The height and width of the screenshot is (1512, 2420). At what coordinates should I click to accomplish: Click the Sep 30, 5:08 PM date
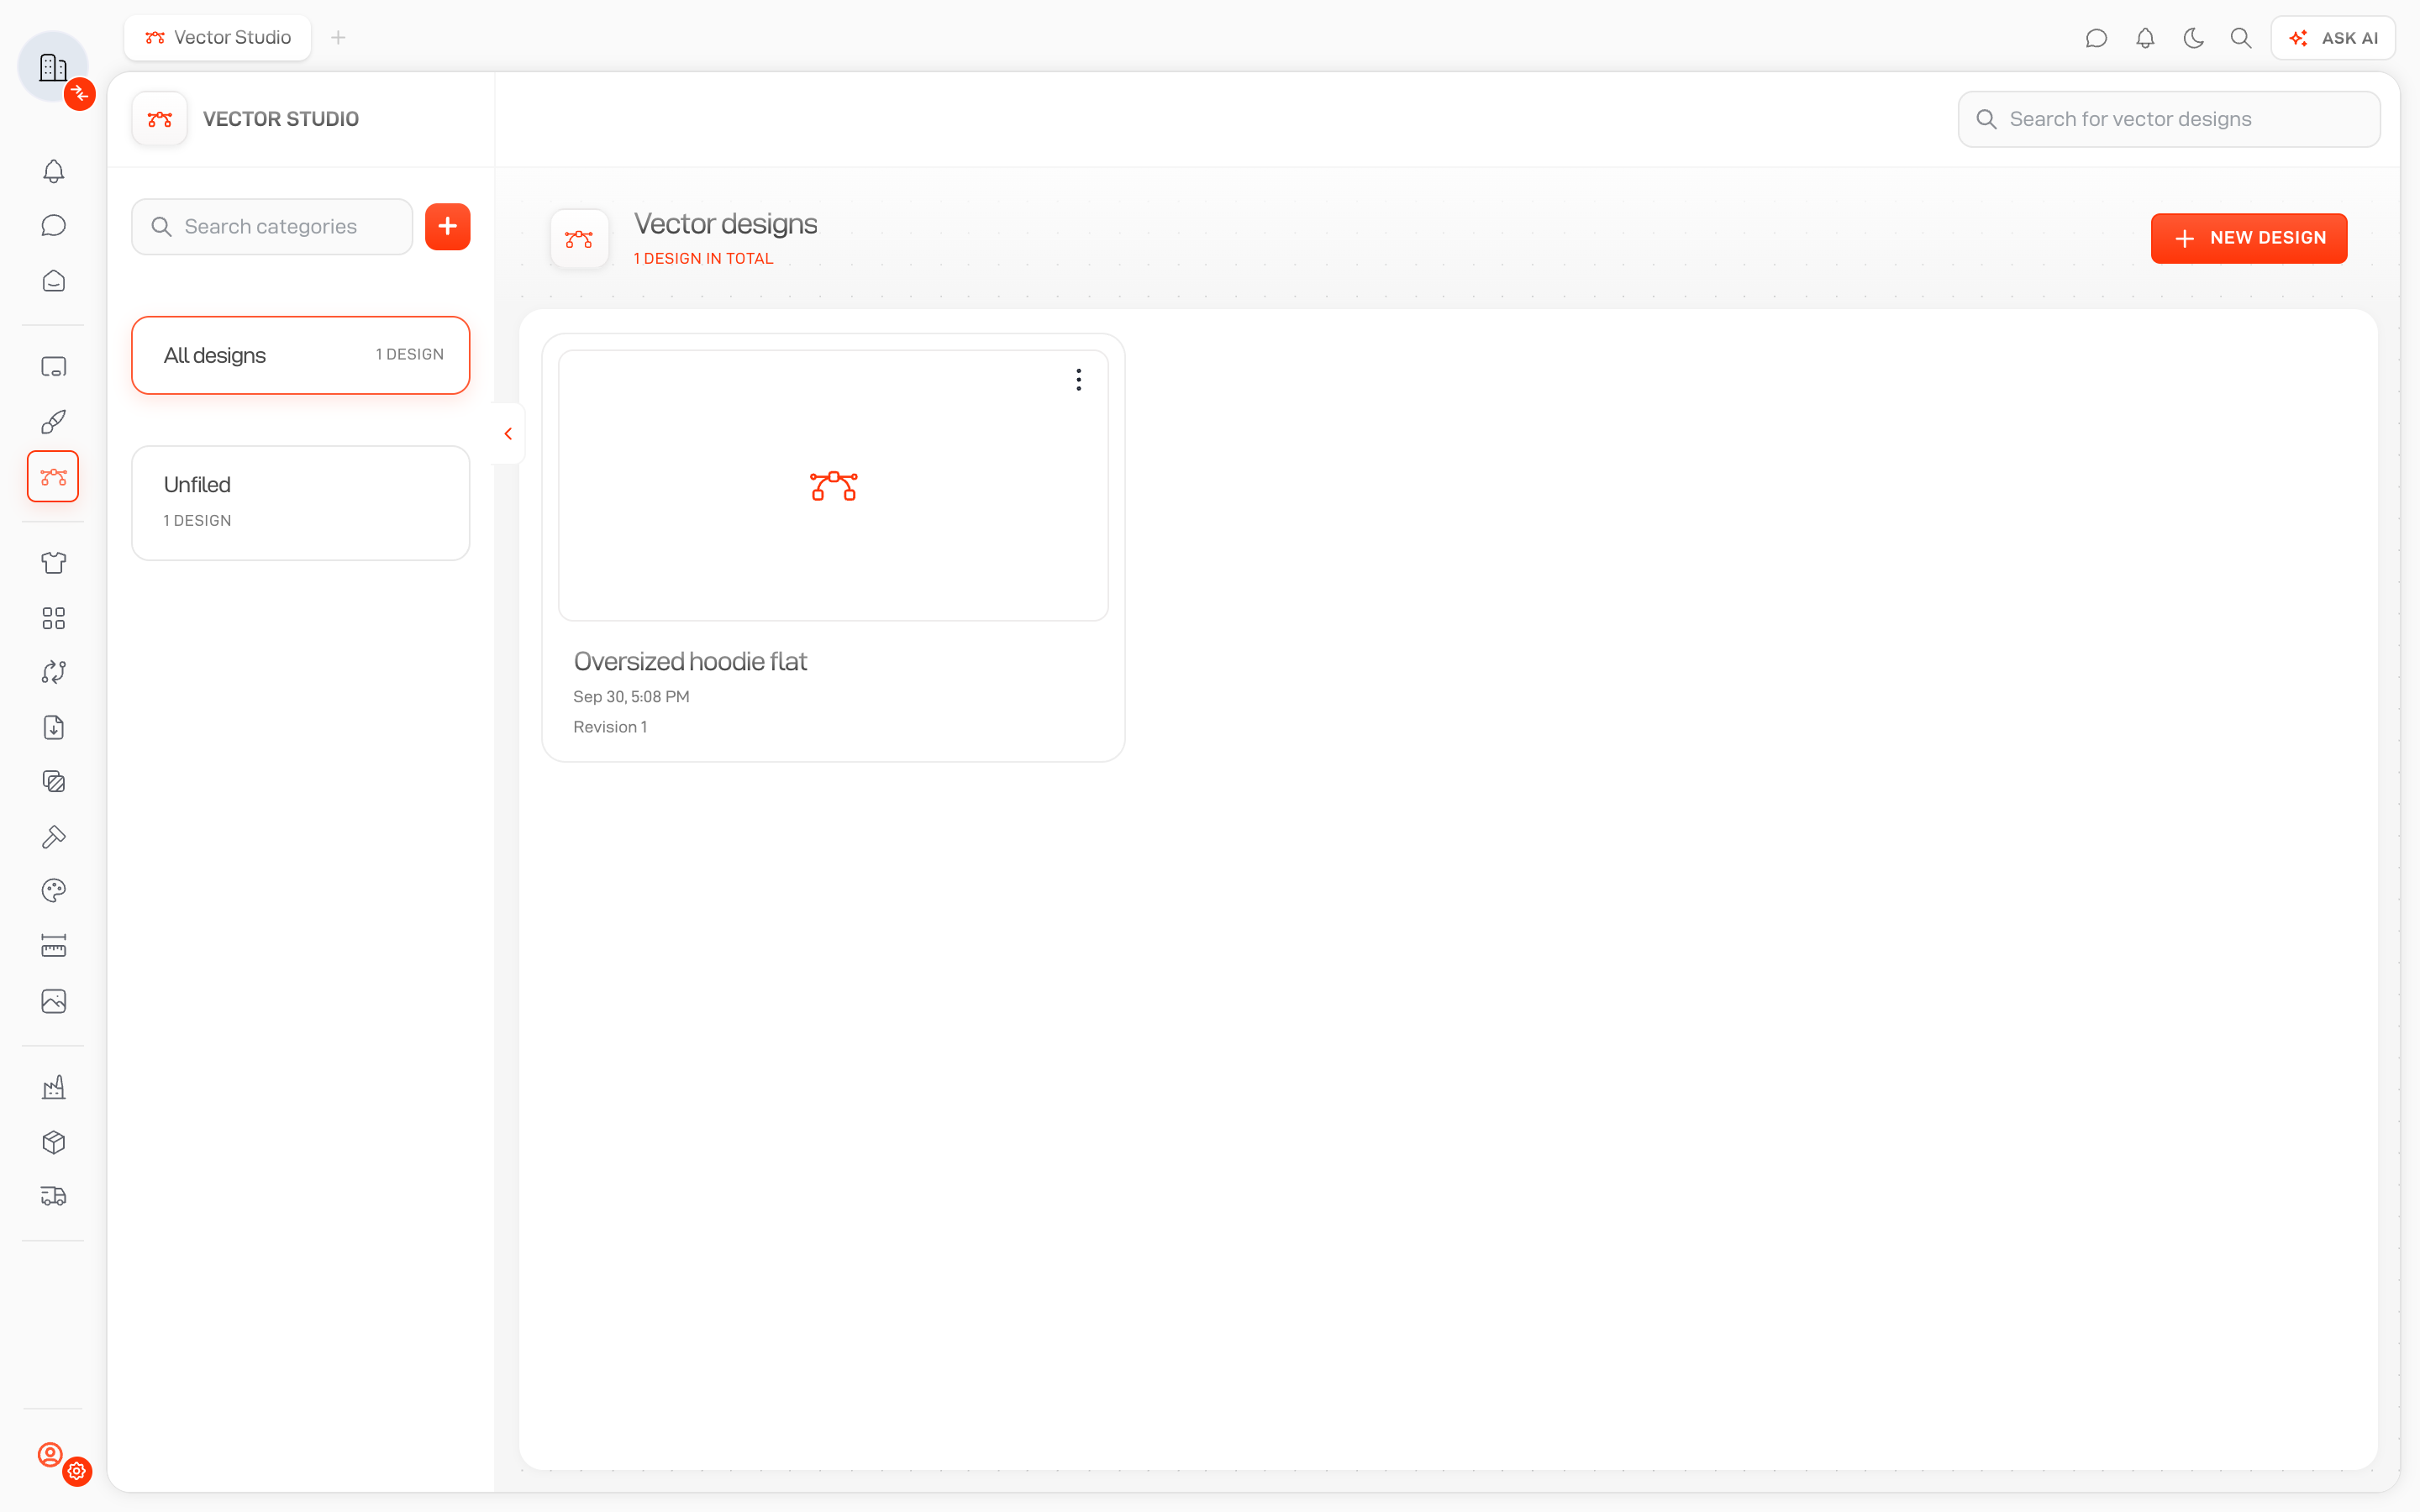[x=631, y=697]
